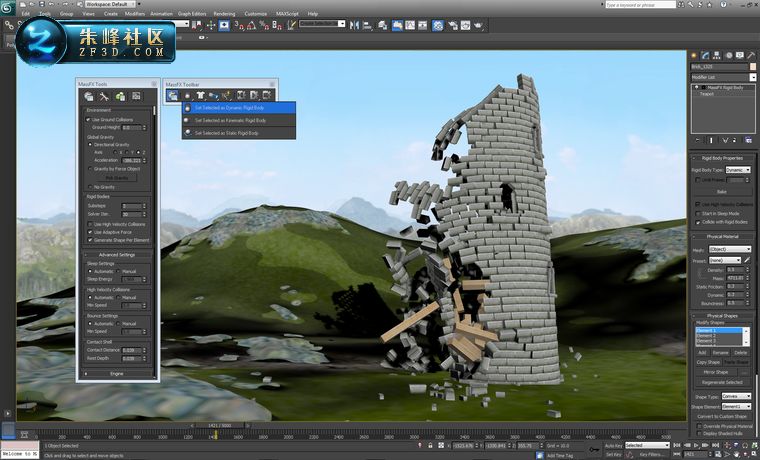Open the Shape Element dropdown

click(x=736, y=406)
